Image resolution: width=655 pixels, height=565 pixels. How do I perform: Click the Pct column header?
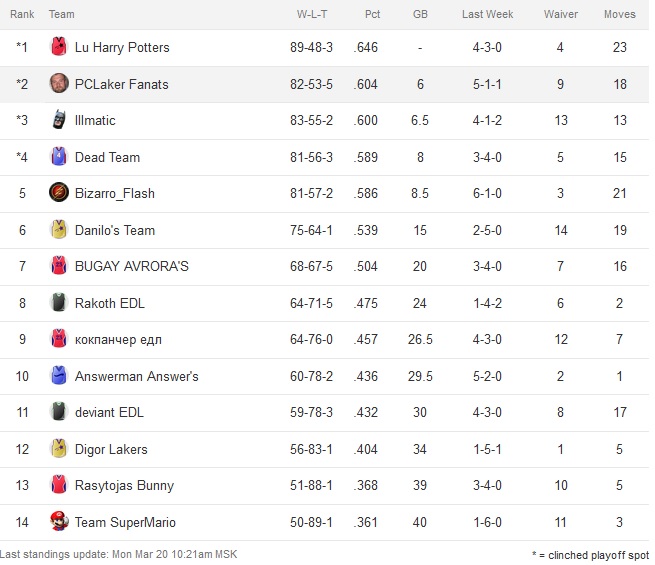pyautogui.click(x=372, y=14)
